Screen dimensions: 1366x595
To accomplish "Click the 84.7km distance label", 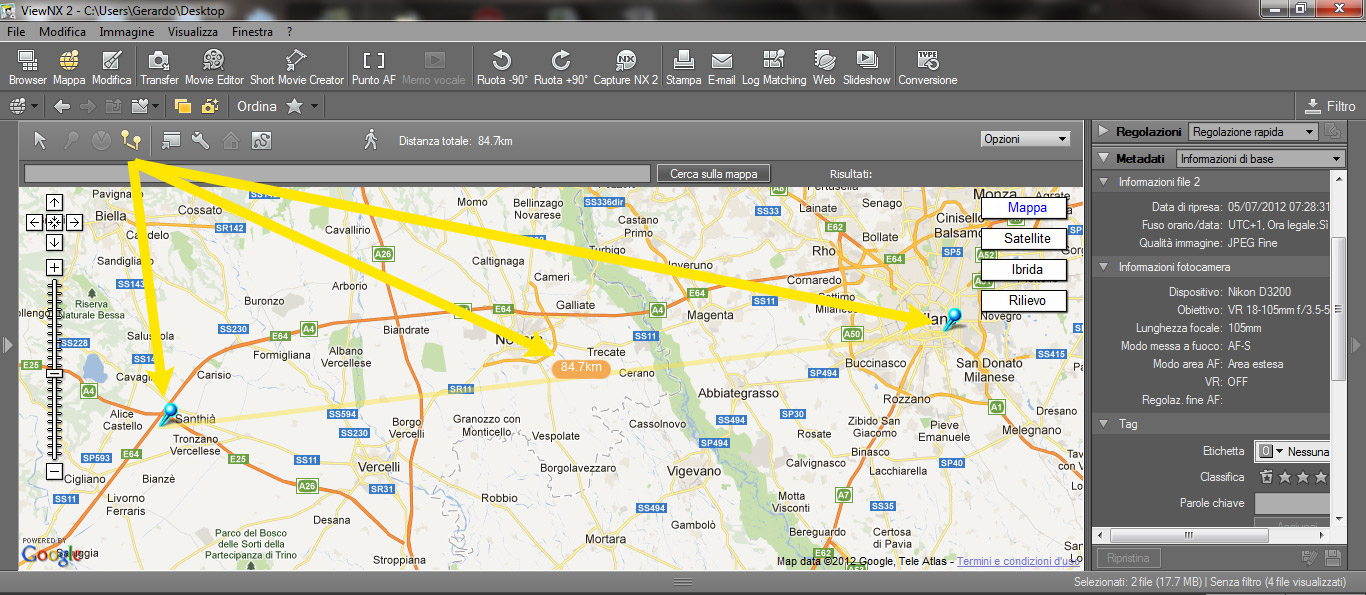I will [x=581, y=367].
